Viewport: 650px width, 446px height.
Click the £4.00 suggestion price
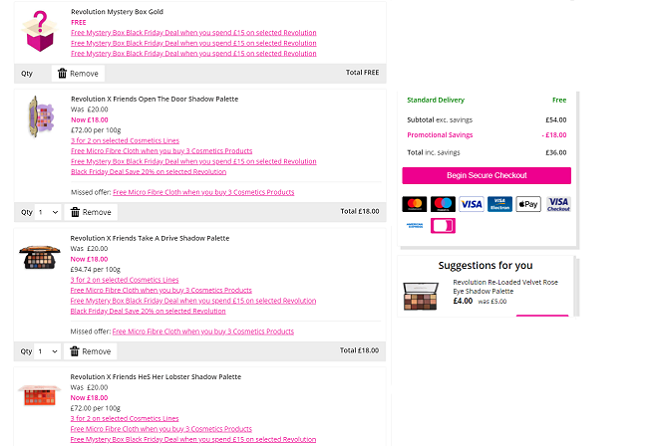pos(463,301)
